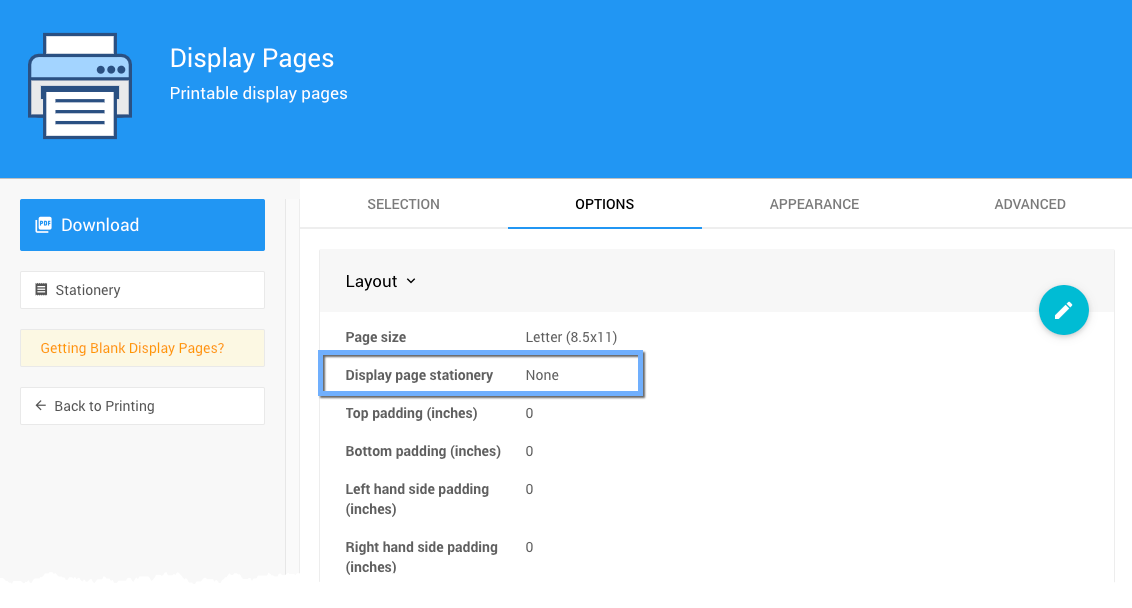Click the Top padding (inches) value

pos(529,413)
